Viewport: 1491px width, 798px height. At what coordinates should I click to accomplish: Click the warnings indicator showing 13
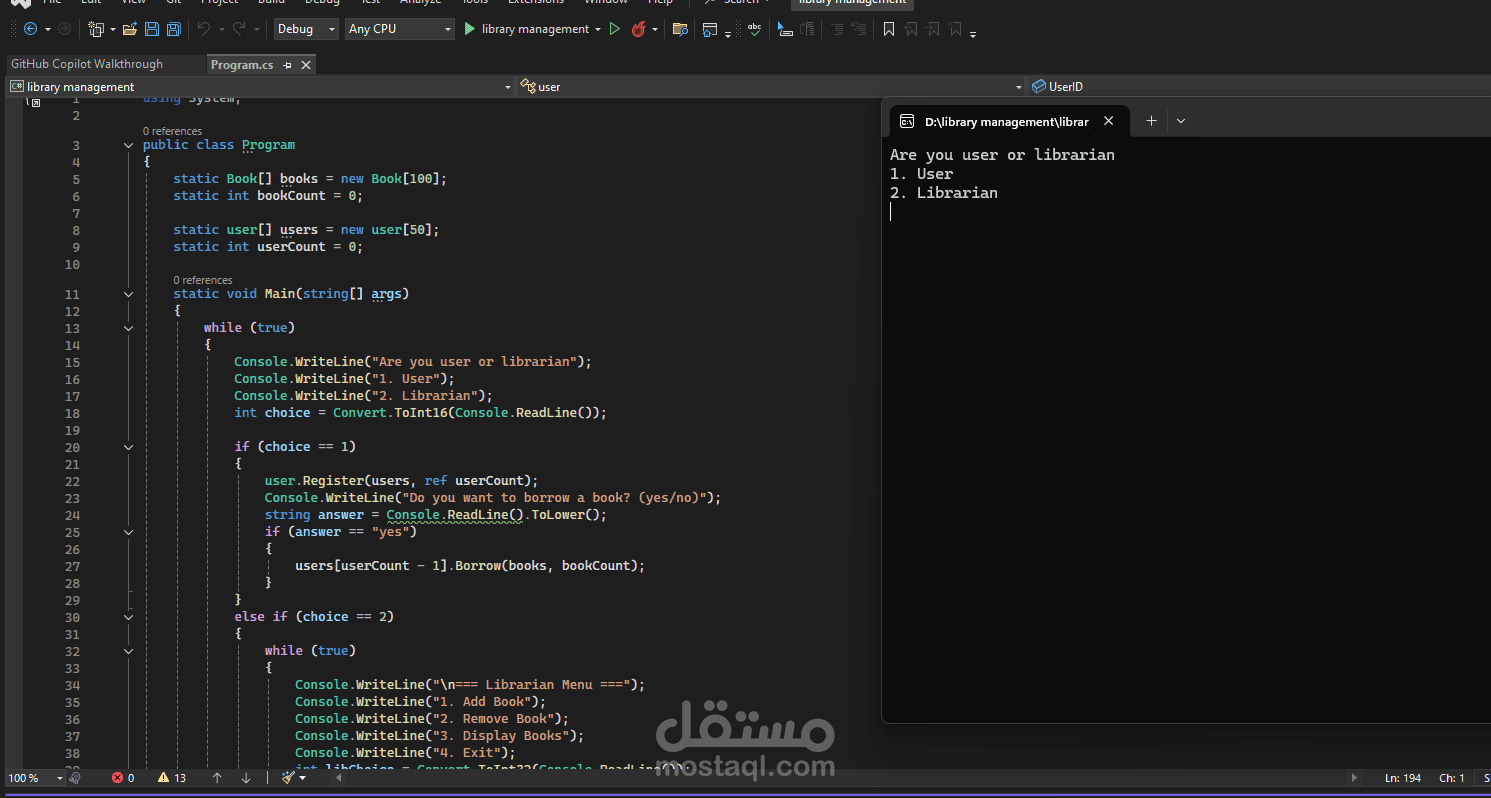[172, 777]
